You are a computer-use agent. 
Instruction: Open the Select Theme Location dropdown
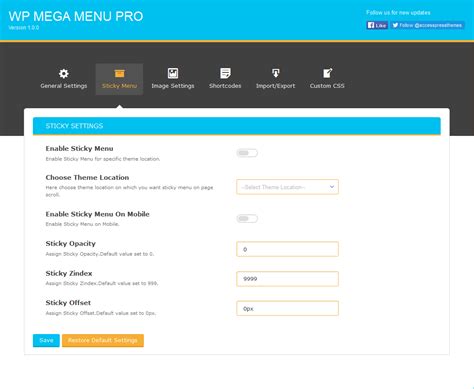click(x=287, y=187)
